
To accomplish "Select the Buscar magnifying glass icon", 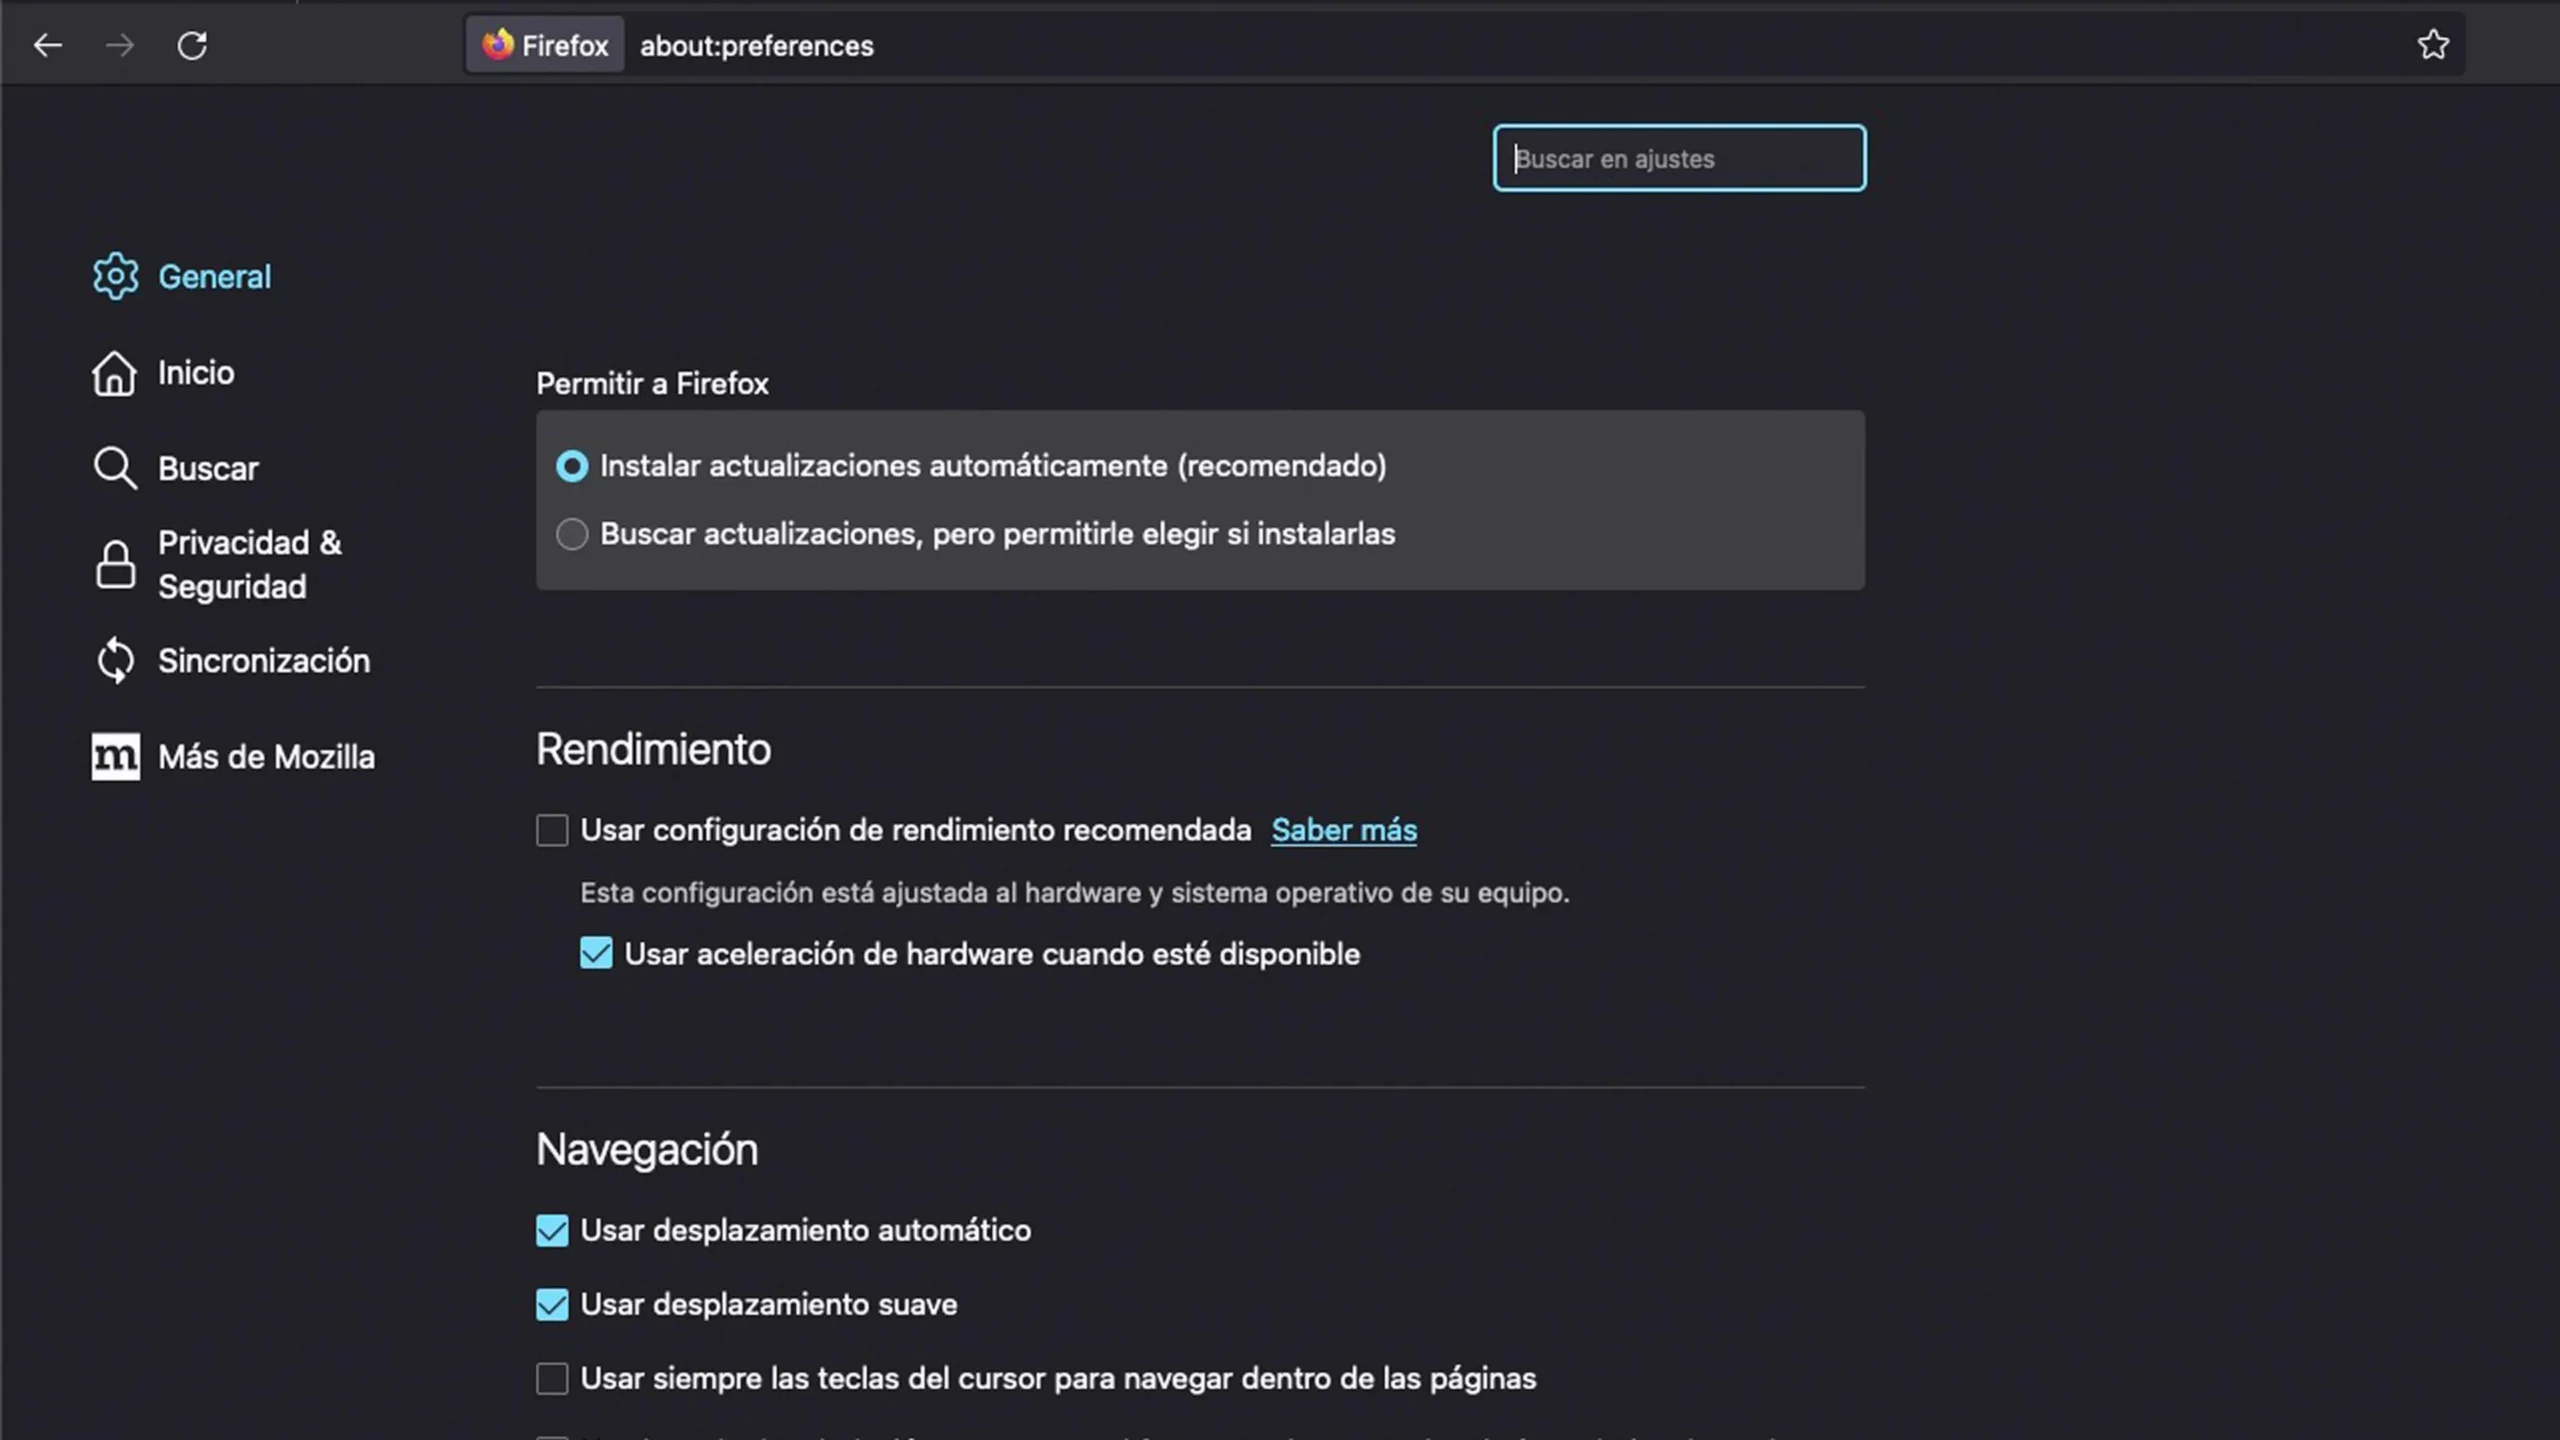I will click(115, 467).
